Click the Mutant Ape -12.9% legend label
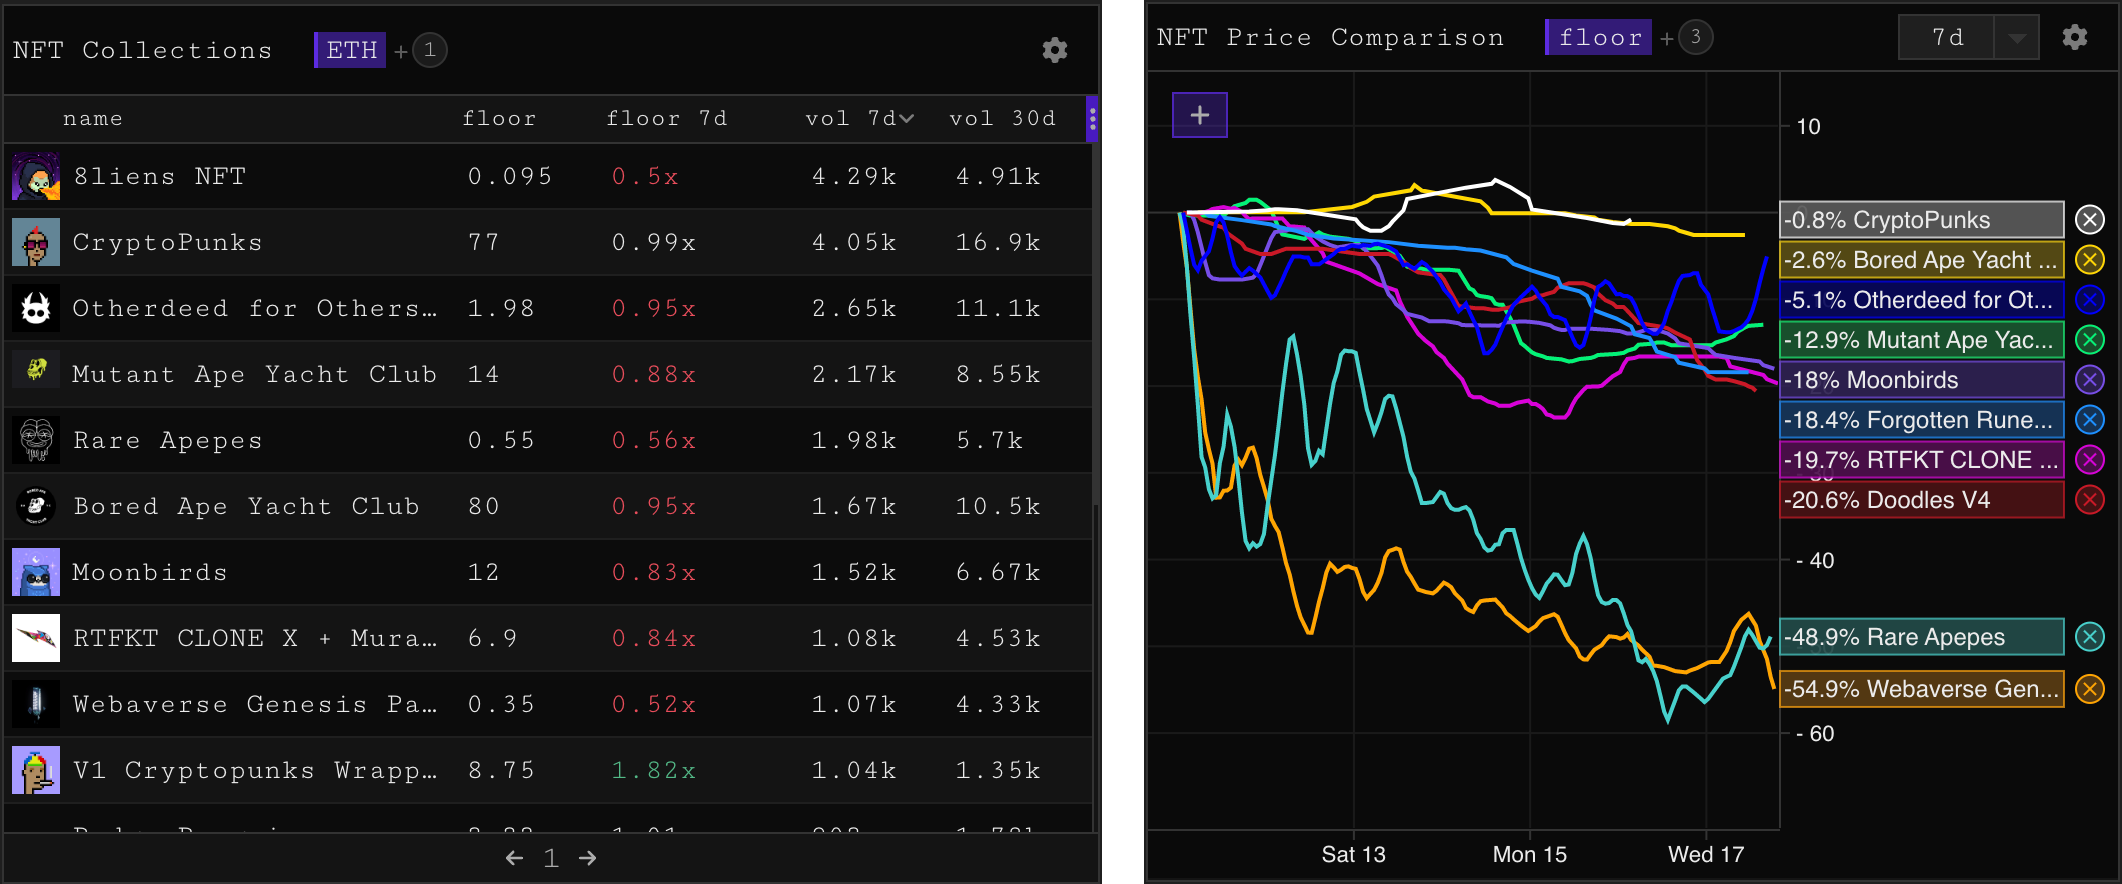This screenshot has width=2122, height=884. pyautogui.click(x=1922, y=340)
